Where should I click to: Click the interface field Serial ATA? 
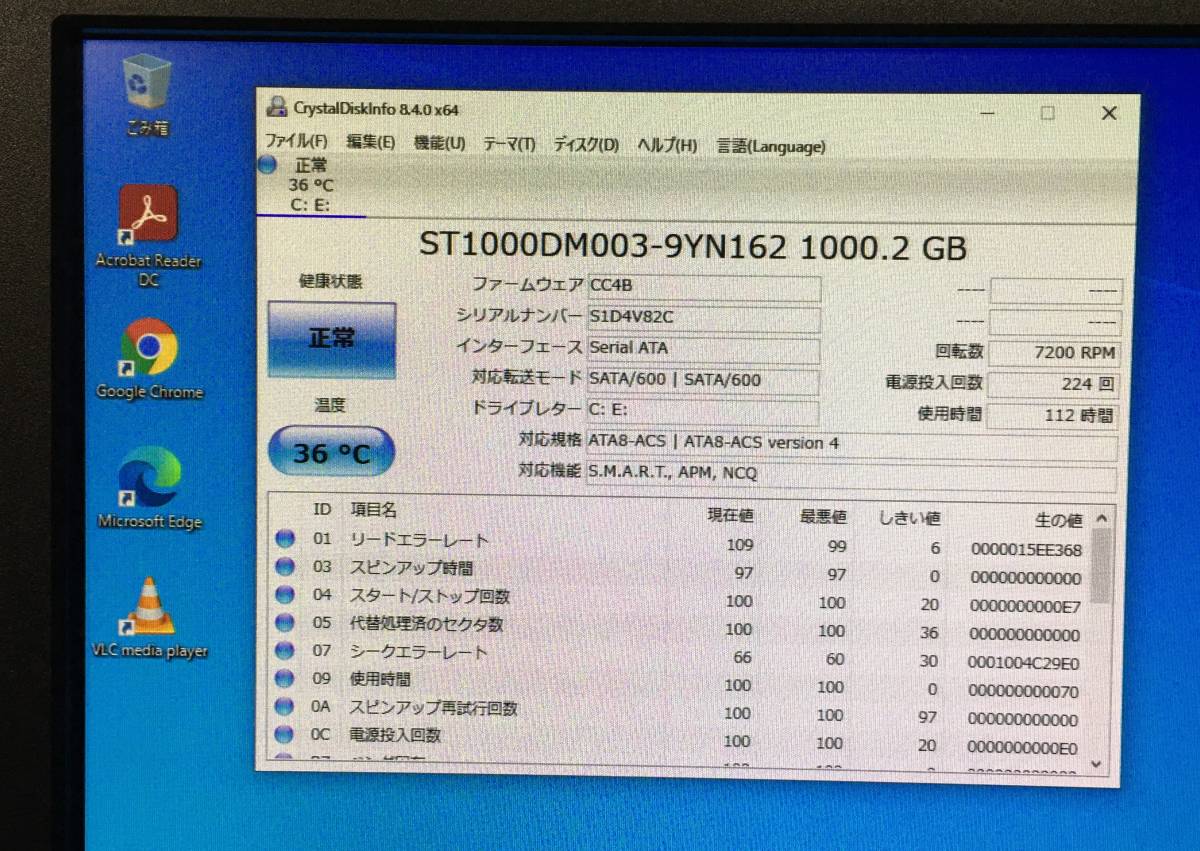(x=703, y=350)
